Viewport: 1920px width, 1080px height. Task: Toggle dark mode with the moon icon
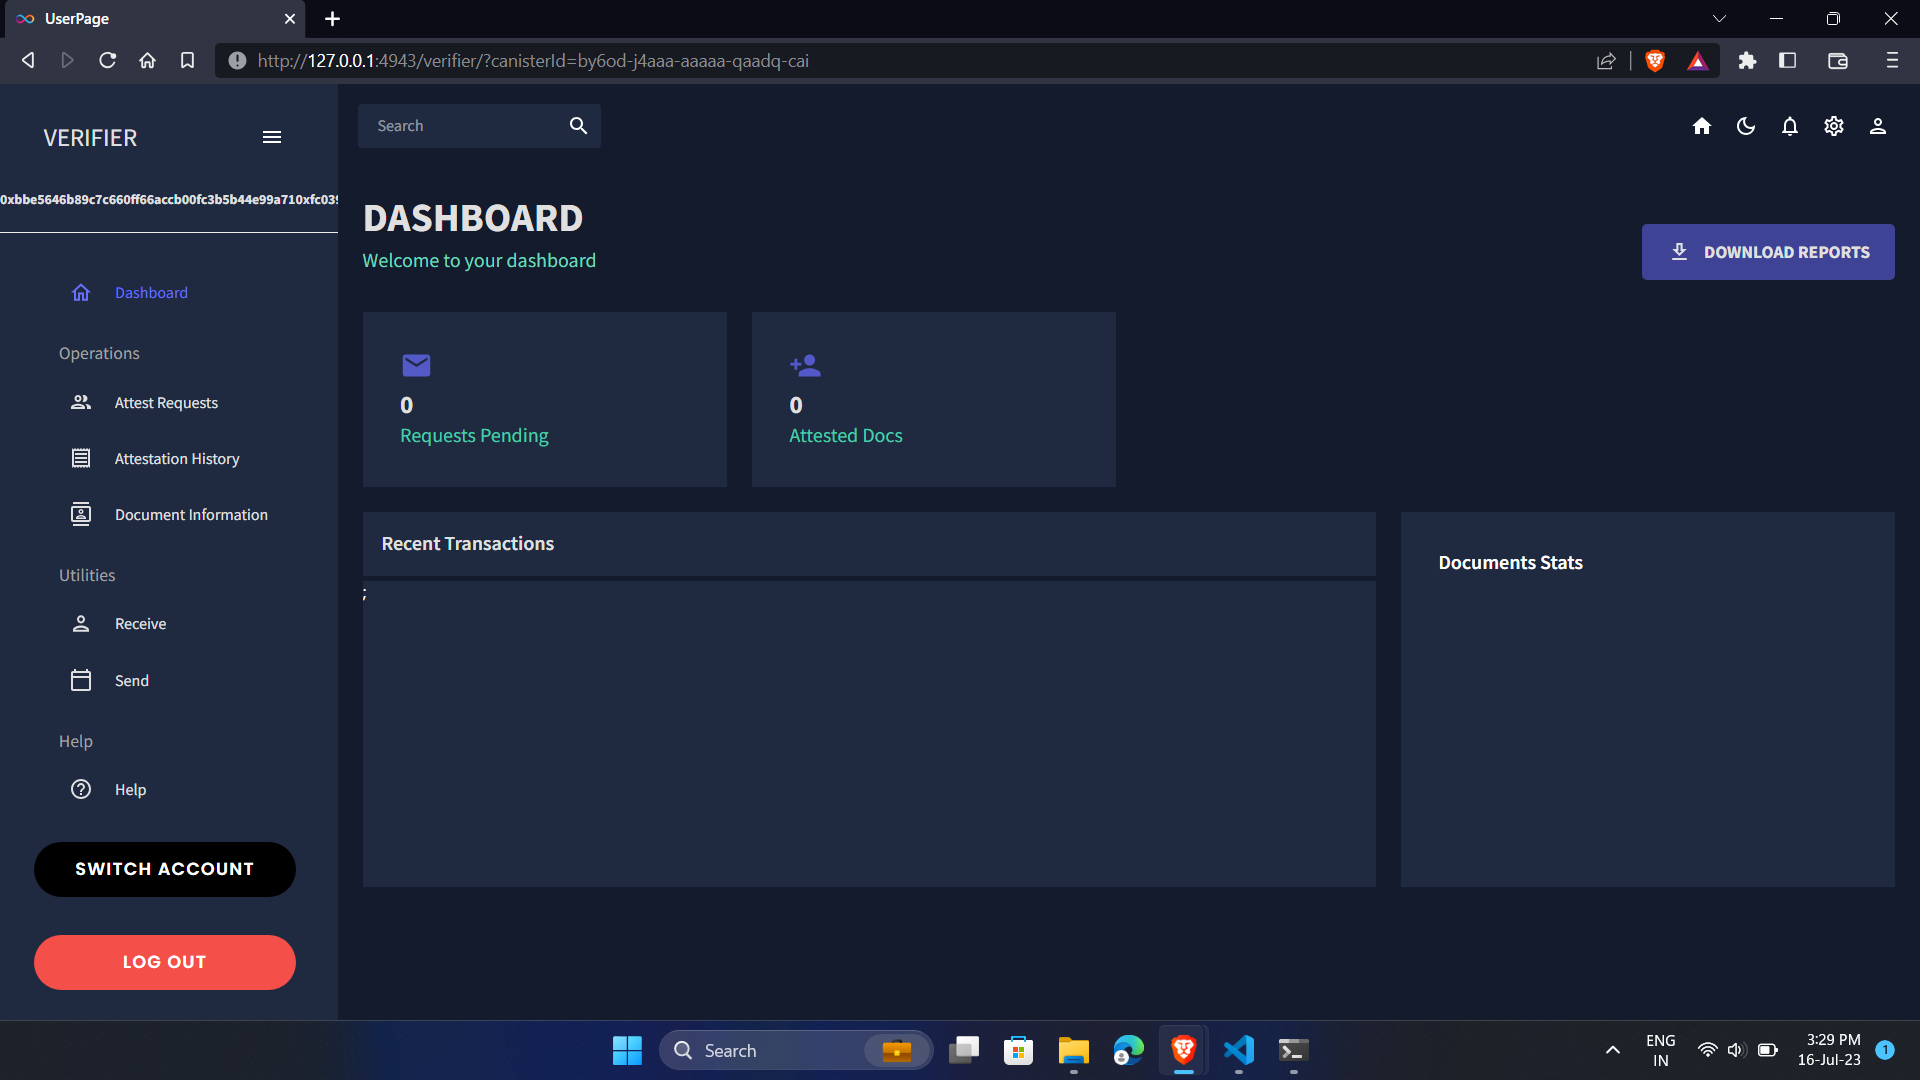(x=1746, y=126)
